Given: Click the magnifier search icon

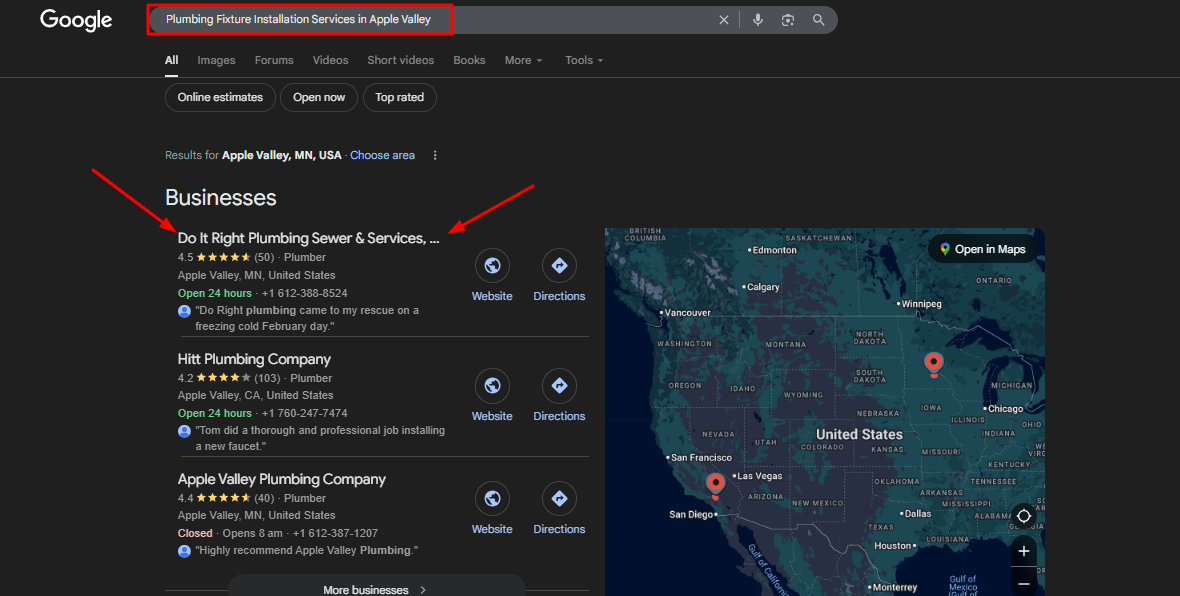Looking at the screenshot, I should [819, 20].
